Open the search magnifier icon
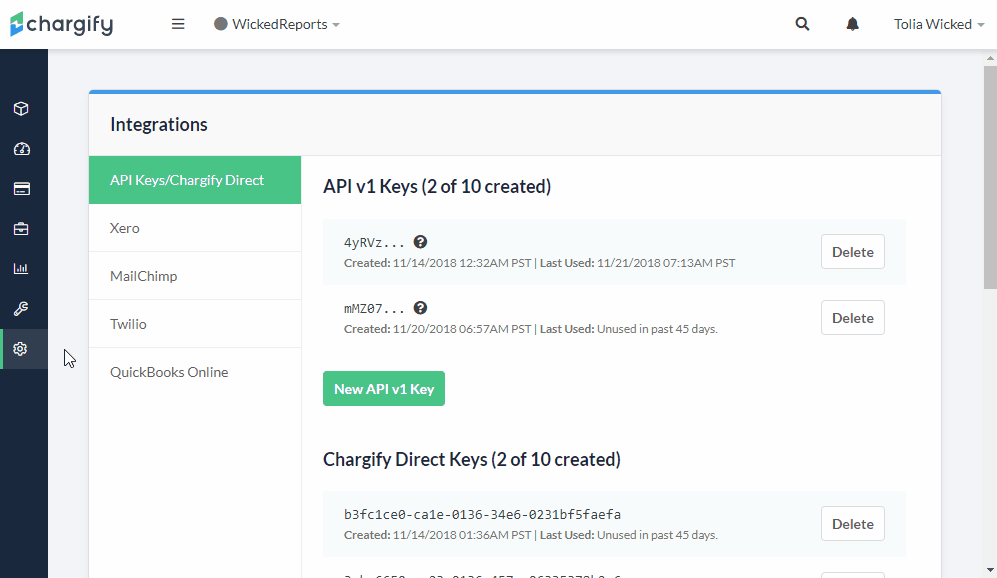997x578 pixels. point(802,24)
